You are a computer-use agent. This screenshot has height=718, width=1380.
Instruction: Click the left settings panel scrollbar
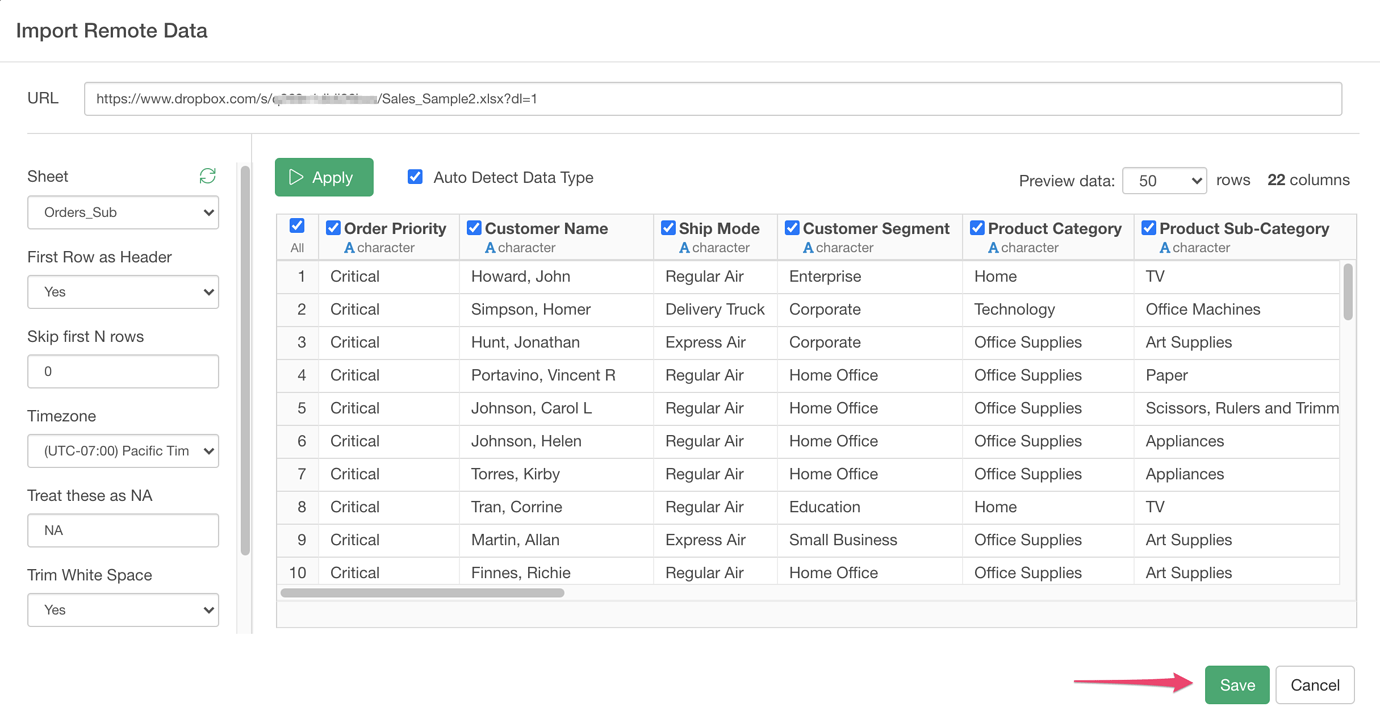point(245,360)
